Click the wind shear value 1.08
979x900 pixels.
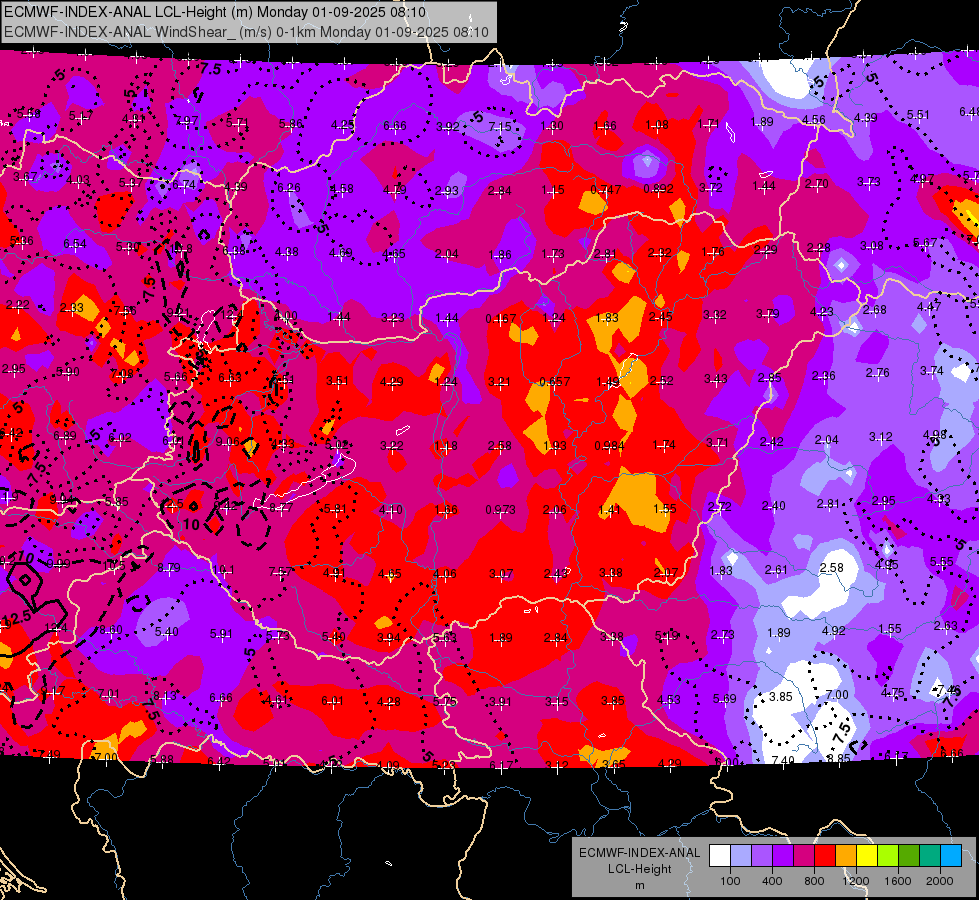coord(657,125)
